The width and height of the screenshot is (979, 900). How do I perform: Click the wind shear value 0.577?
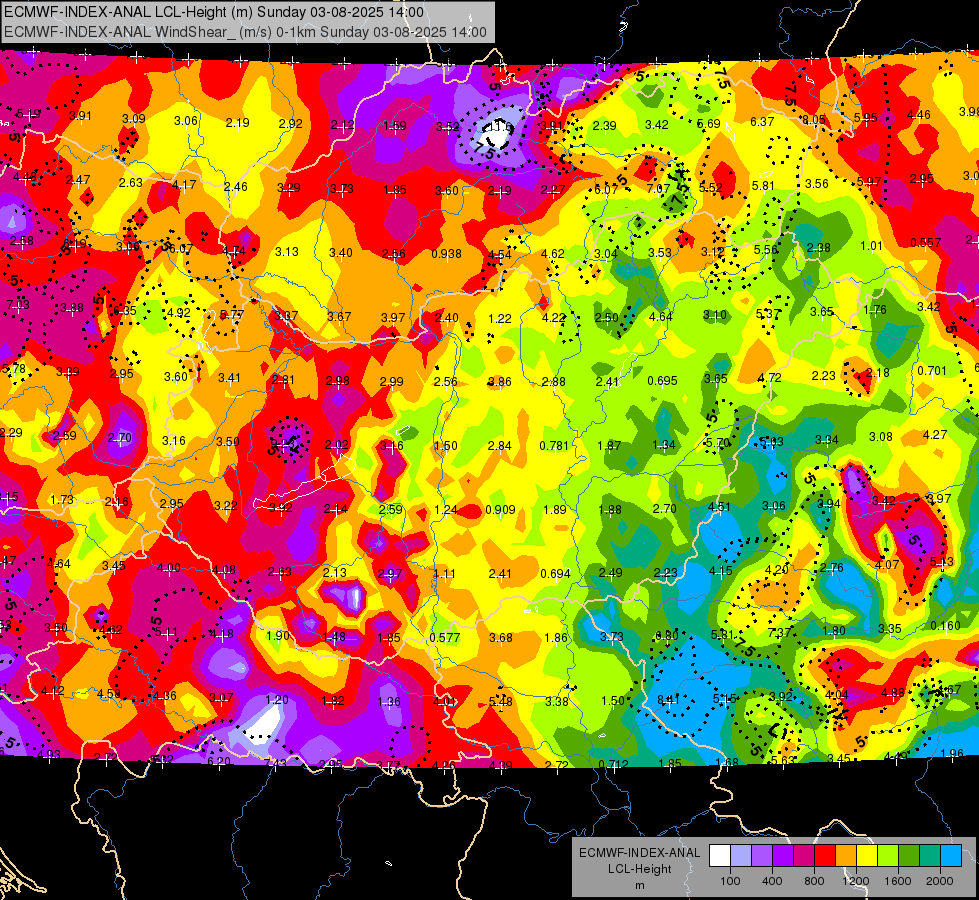click(x=445, y=638)
